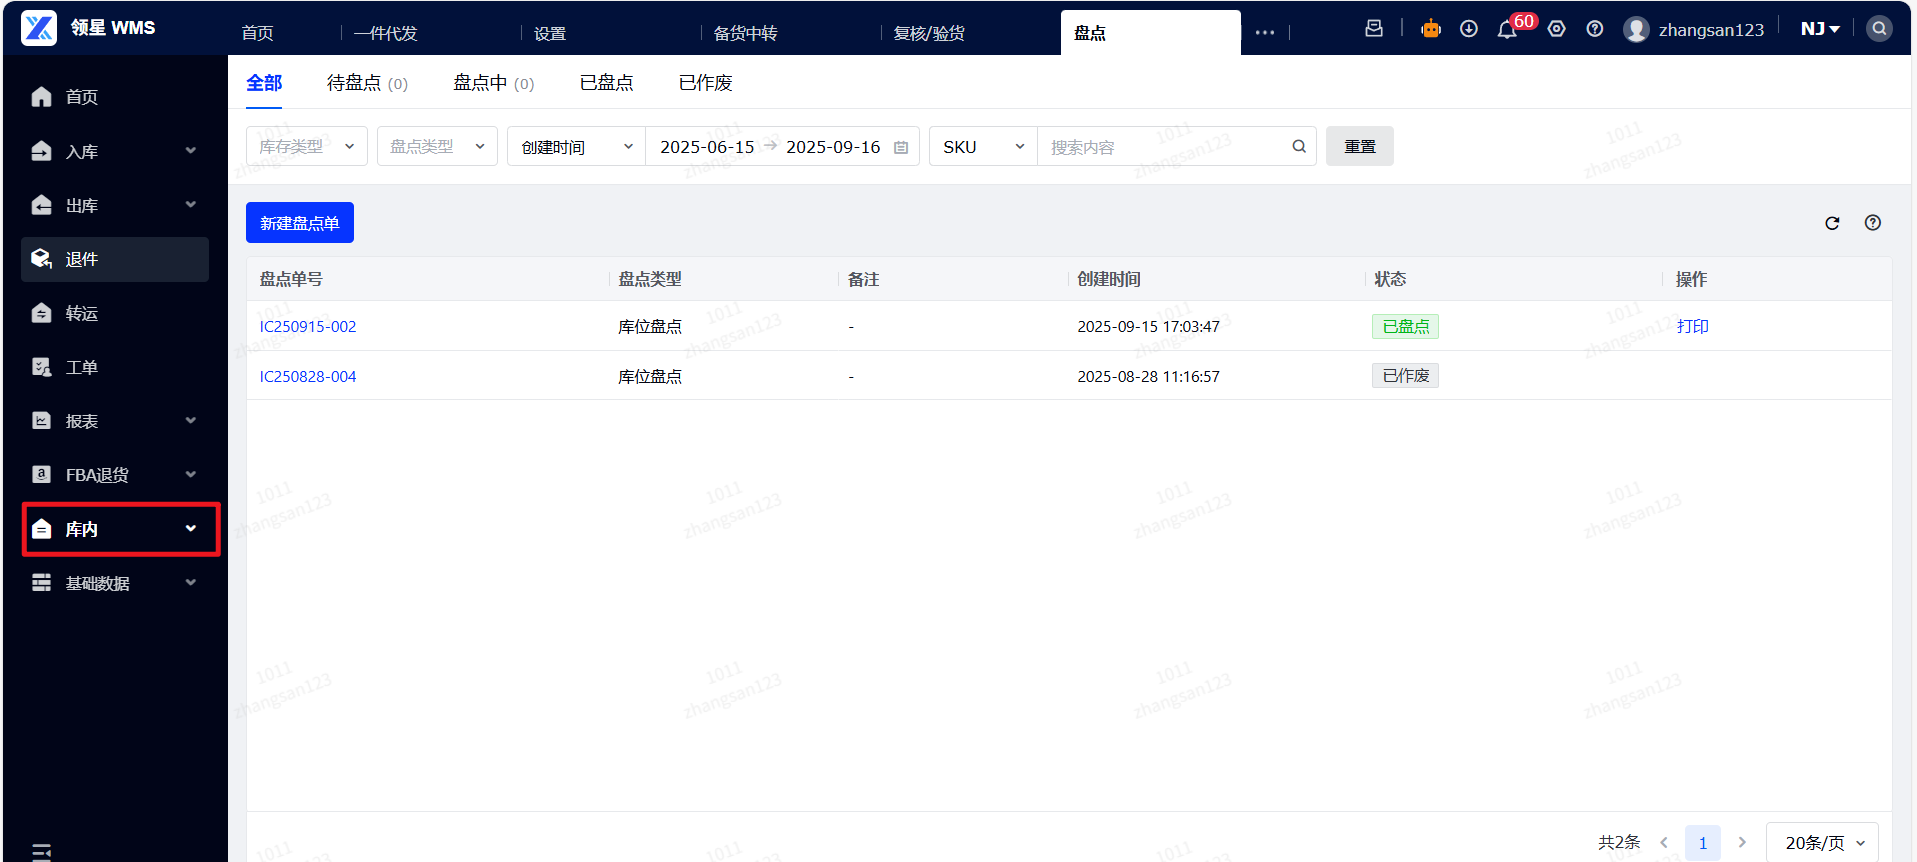The image size is (1917, 862).
Task: Open the 创建时间 dropdown
Action: pos(577,146)
